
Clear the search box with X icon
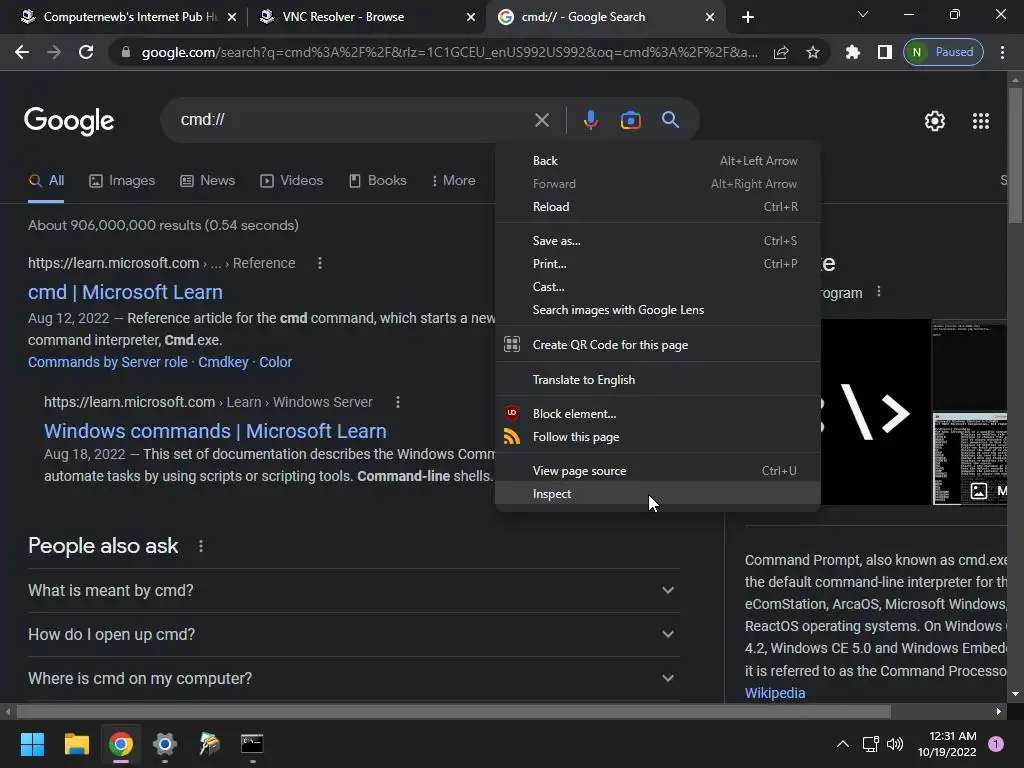[x=542, y=120]
